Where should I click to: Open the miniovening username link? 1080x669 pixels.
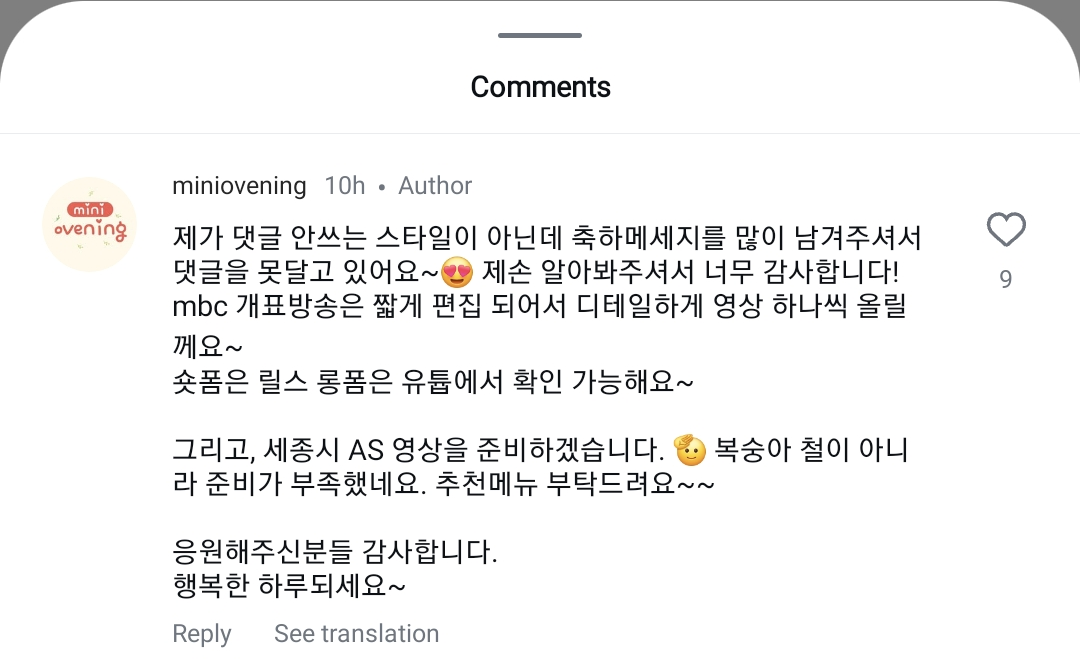point(239,186)
